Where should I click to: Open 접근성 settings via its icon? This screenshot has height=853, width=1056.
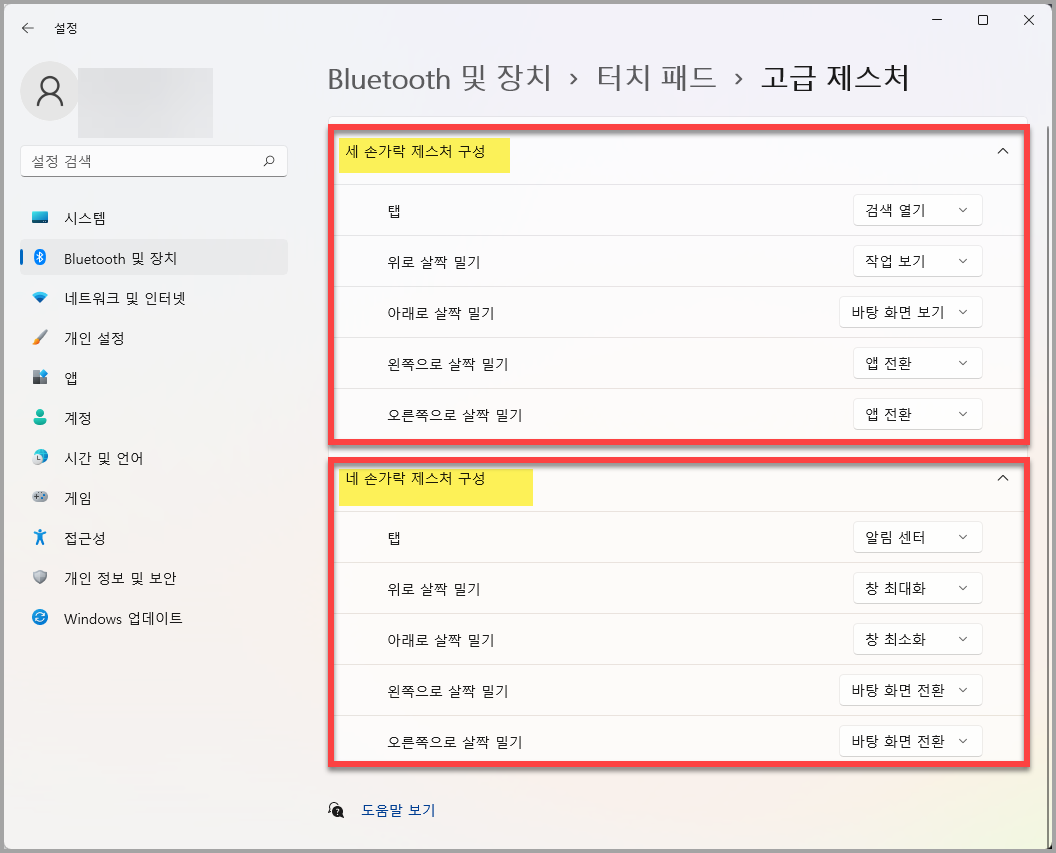pyautogui.click(x=41, y=537)
